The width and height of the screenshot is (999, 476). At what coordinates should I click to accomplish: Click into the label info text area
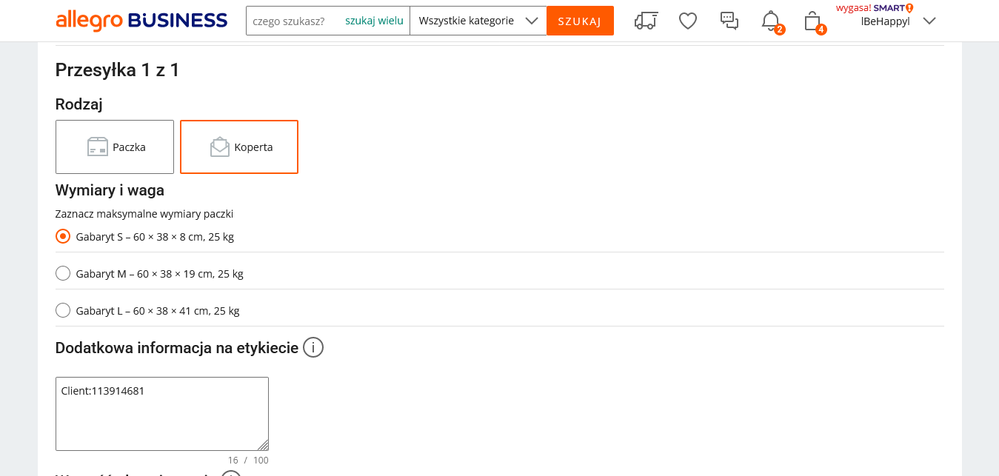click(162, 413)
